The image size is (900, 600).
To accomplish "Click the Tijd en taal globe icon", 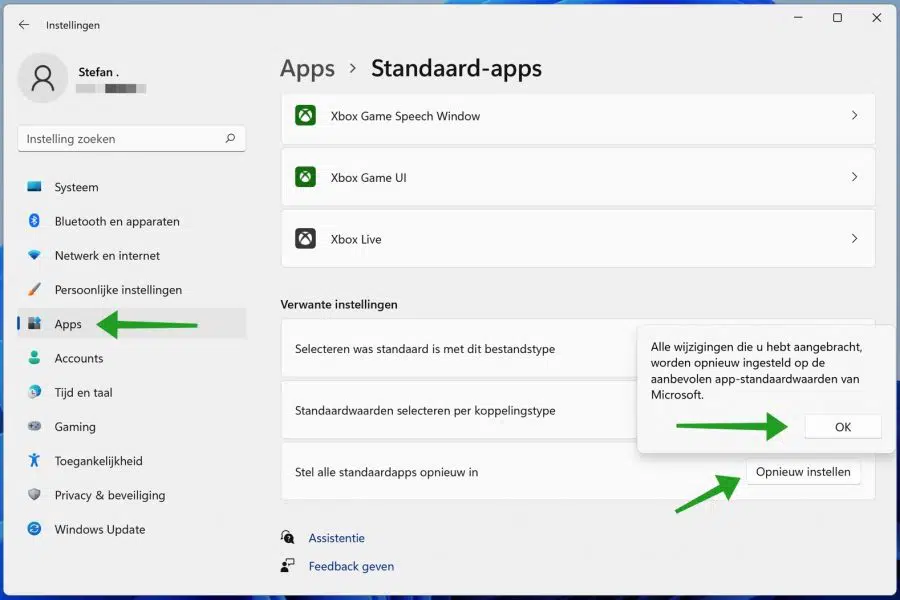I will point(34,392).
